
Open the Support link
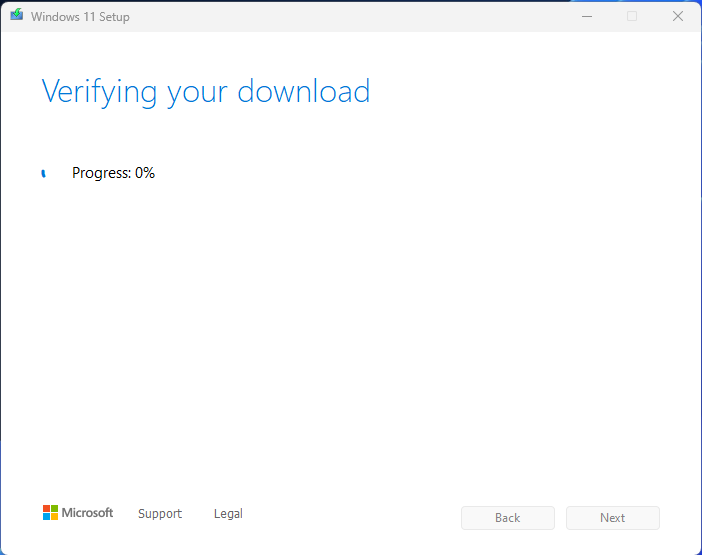[x=160, y=513]
